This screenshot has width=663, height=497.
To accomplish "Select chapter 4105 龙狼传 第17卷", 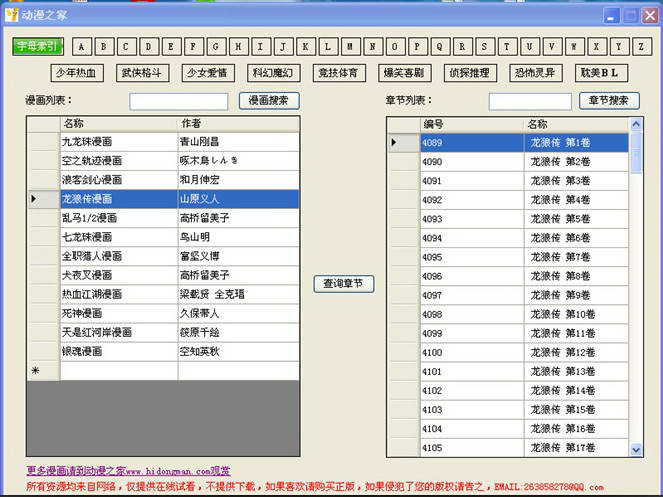I will pyautogui.click(x=508, y=448).
